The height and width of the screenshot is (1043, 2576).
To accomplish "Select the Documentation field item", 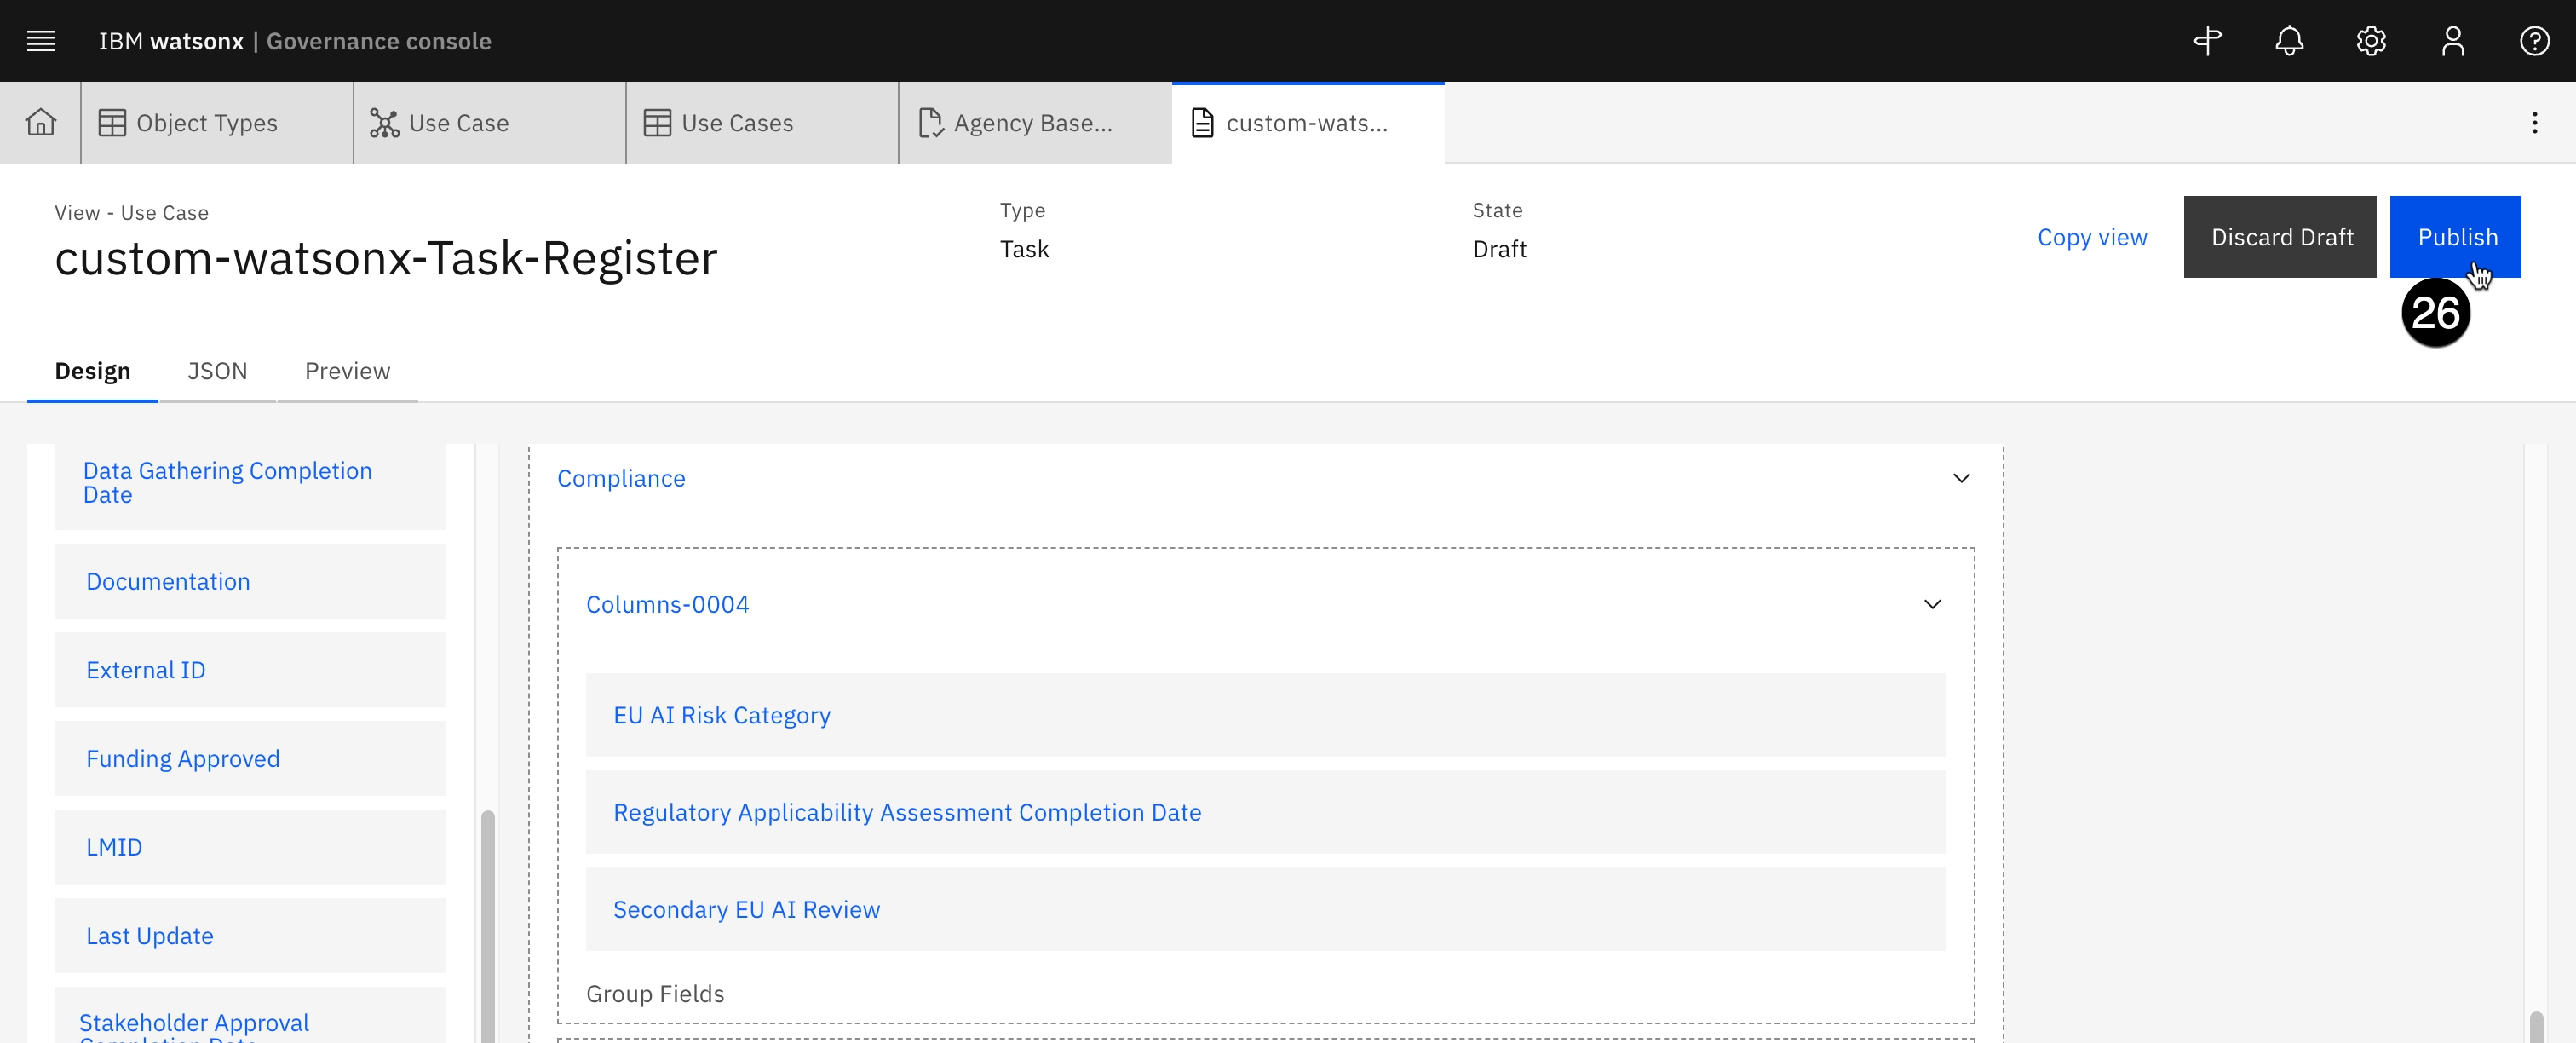I will pos(250,581).
